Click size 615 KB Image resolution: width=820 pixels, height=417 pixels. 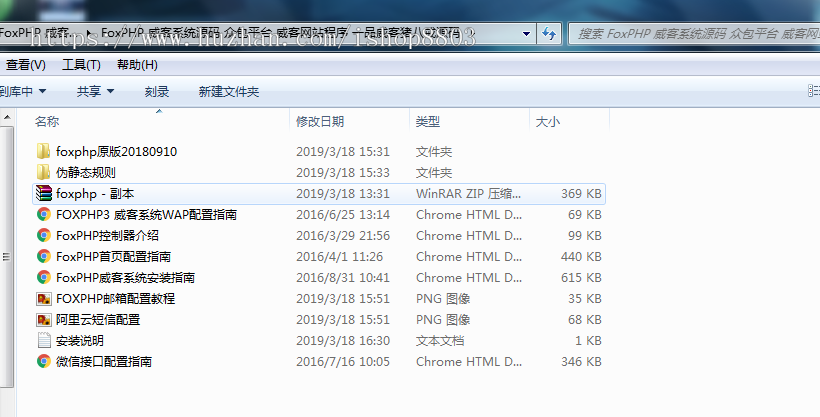pos(582,277)
